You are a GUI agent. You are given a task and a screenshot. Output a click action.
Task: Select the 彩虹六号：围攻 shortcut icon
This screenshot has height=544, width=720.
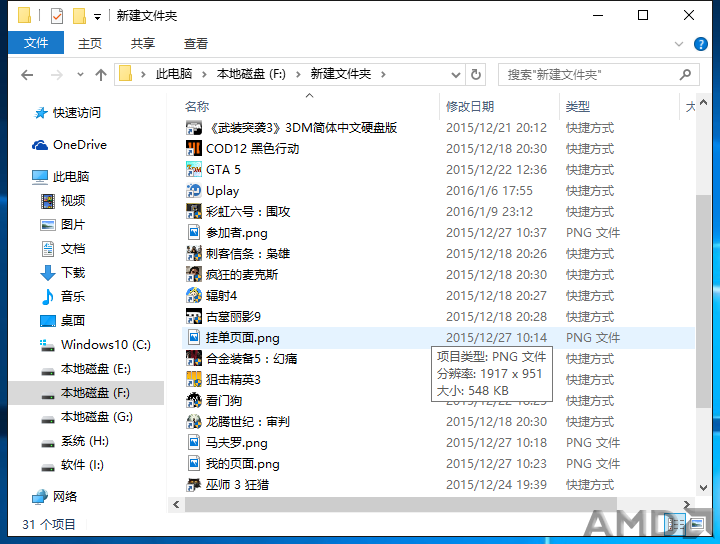click(x=194, y=212)
